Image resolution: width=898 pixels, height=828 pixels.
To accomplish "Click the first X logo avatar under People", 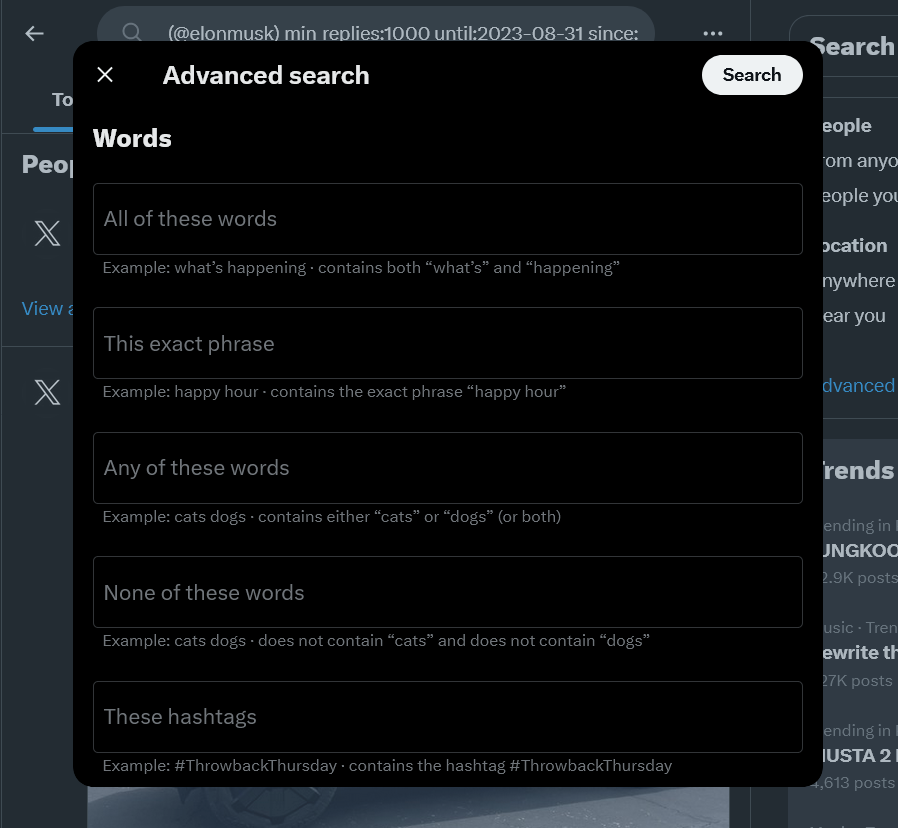I will (47, 234).
